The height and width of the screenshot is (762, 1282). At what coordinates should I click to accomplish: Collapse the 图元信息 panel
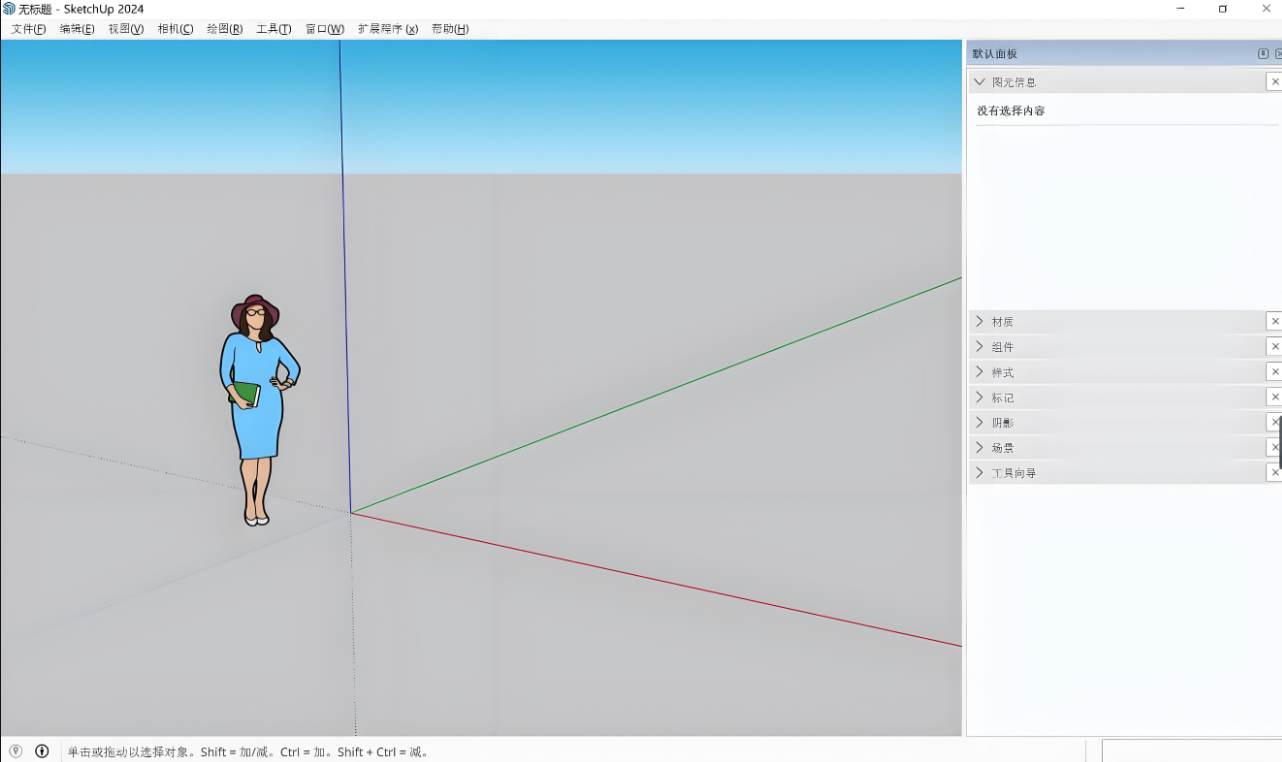(x=980, y=82)
